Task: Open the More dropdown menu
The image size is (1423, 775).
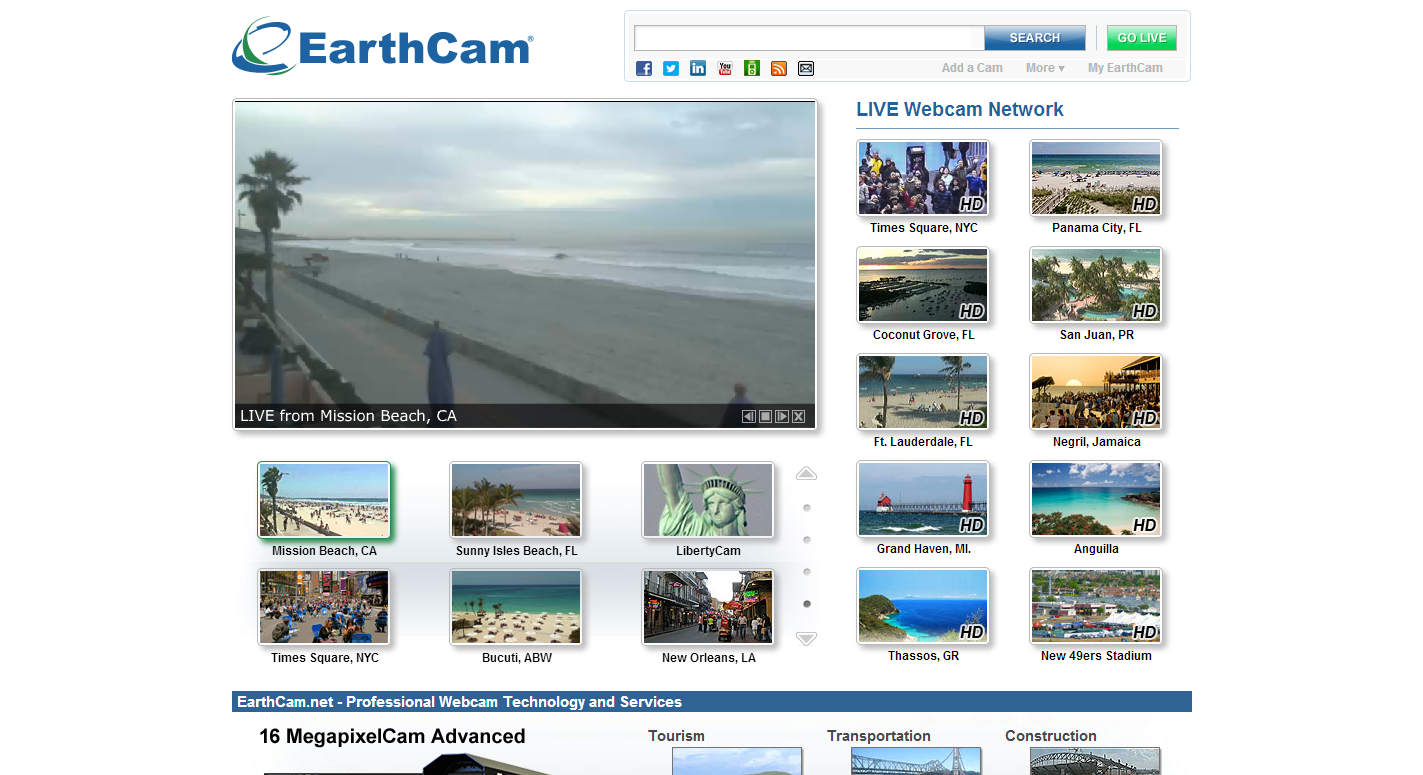Action: click(1045, 68)
